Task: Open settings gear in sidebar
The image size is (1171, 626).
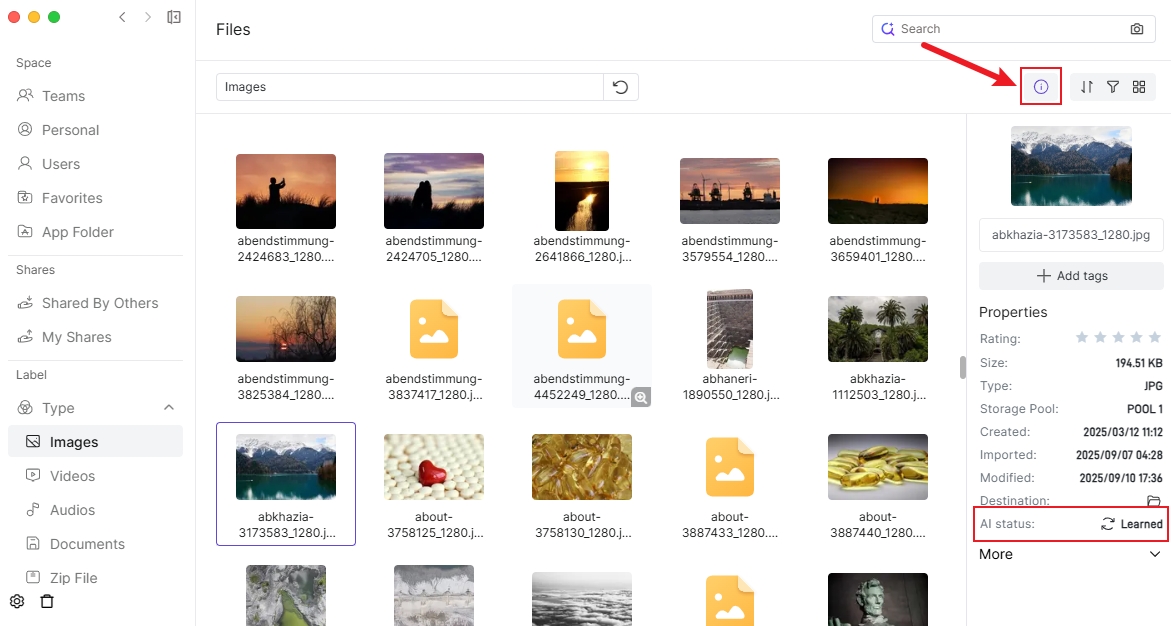Action: (x=17, y=601)
